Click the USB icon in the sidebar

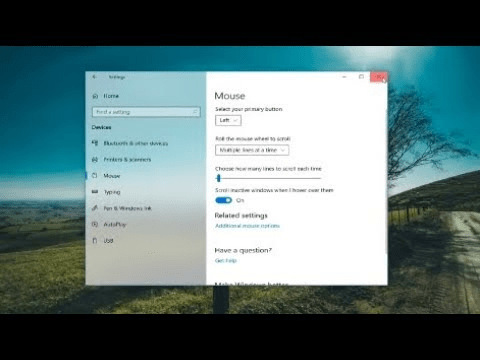95,241
